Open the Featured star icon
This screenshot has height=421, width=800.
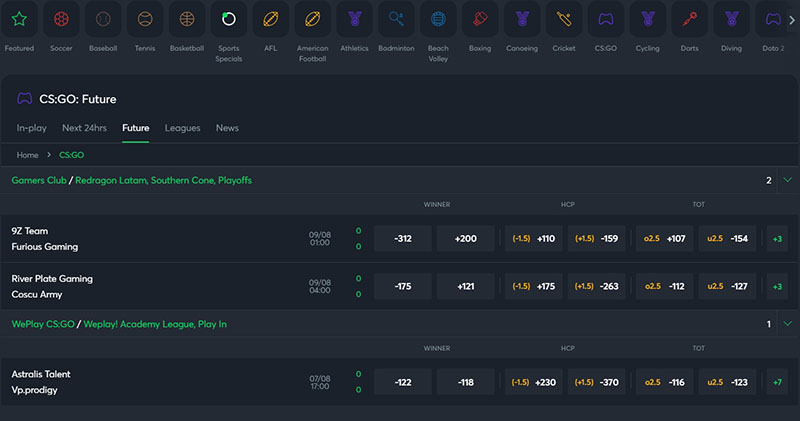pyautogui.click(x=19, y=19)
